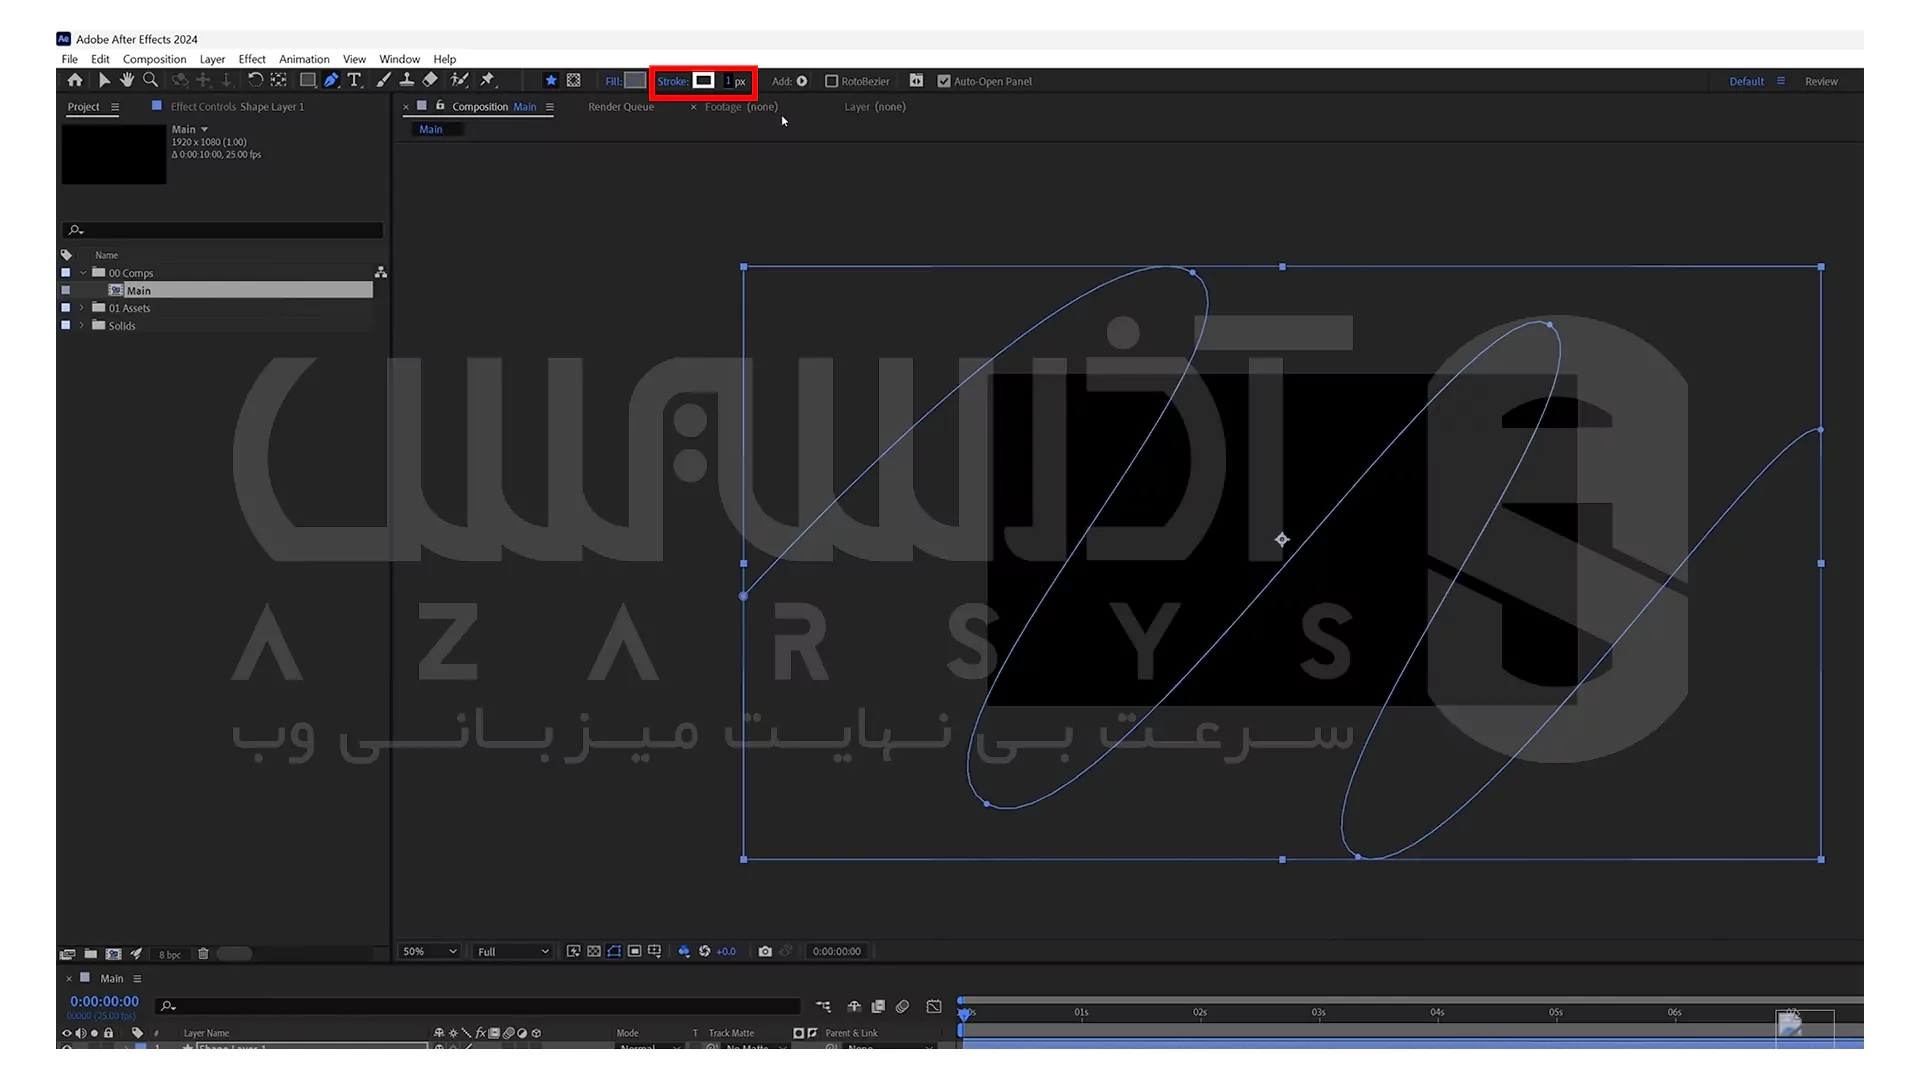This screenshot has height=1080, width=1920.
Task: Open the Composition menu
Action: (x=154, y=59)
